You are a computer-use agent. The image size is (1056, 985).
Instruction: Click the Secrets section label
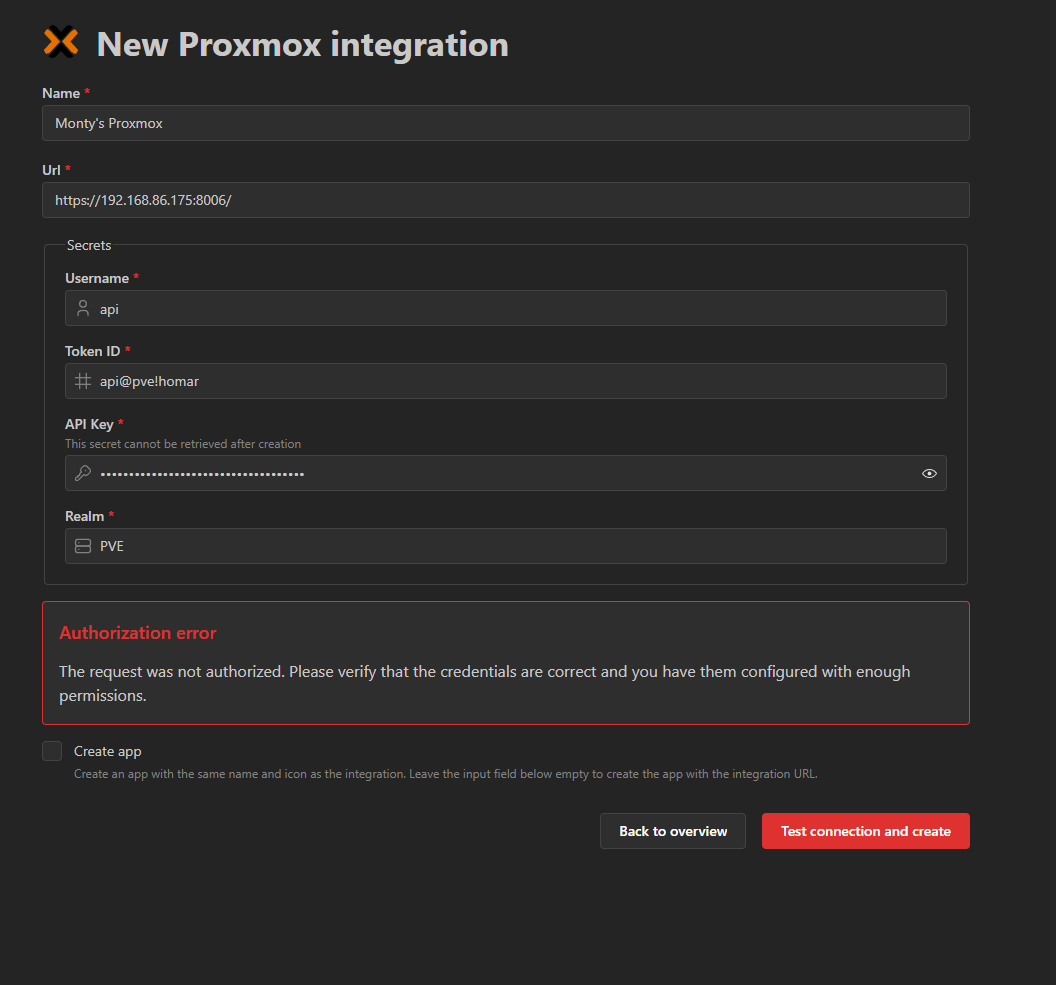[x=89, y=245]
